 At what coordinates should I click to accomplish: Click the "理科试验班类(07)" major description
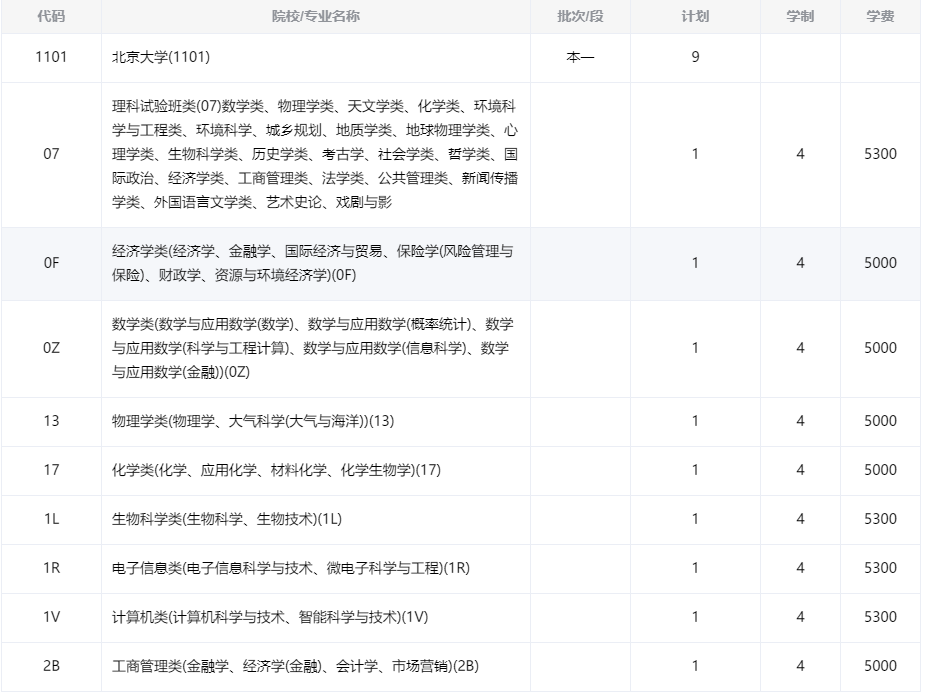pyautogui.click(x=315, y=154)
